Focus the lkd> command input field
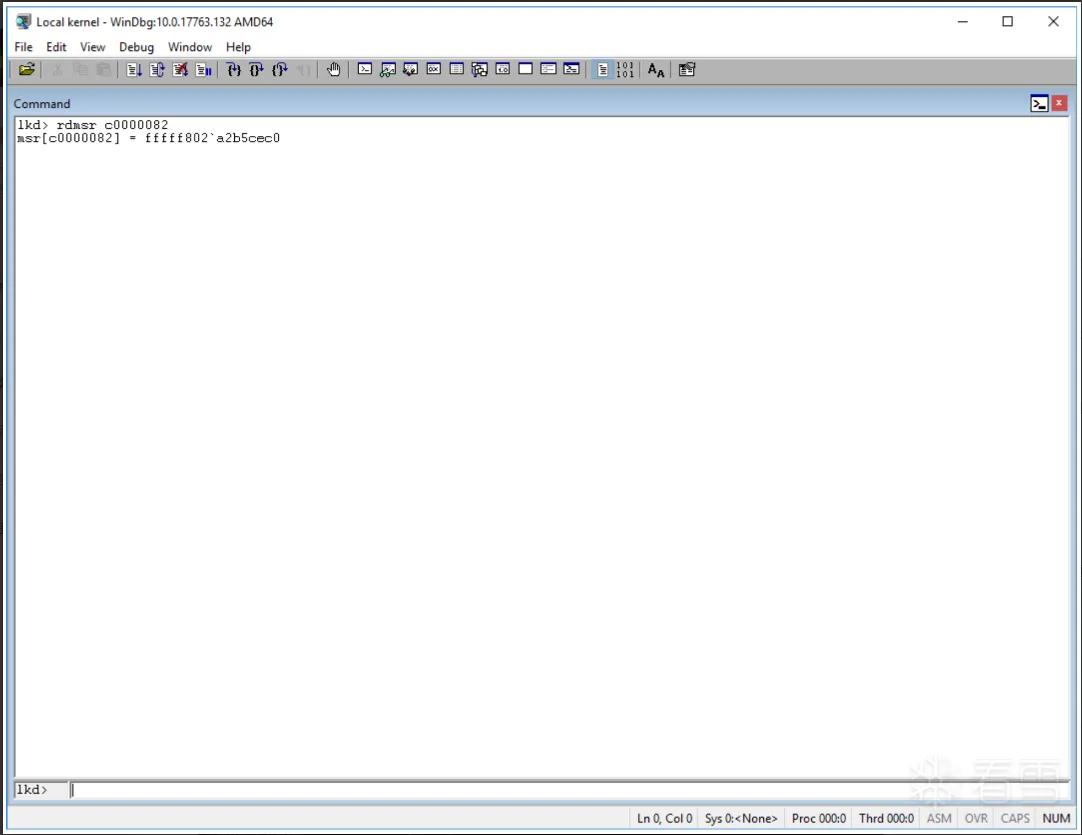The image size is (1082, 835). tap(569, 790)
